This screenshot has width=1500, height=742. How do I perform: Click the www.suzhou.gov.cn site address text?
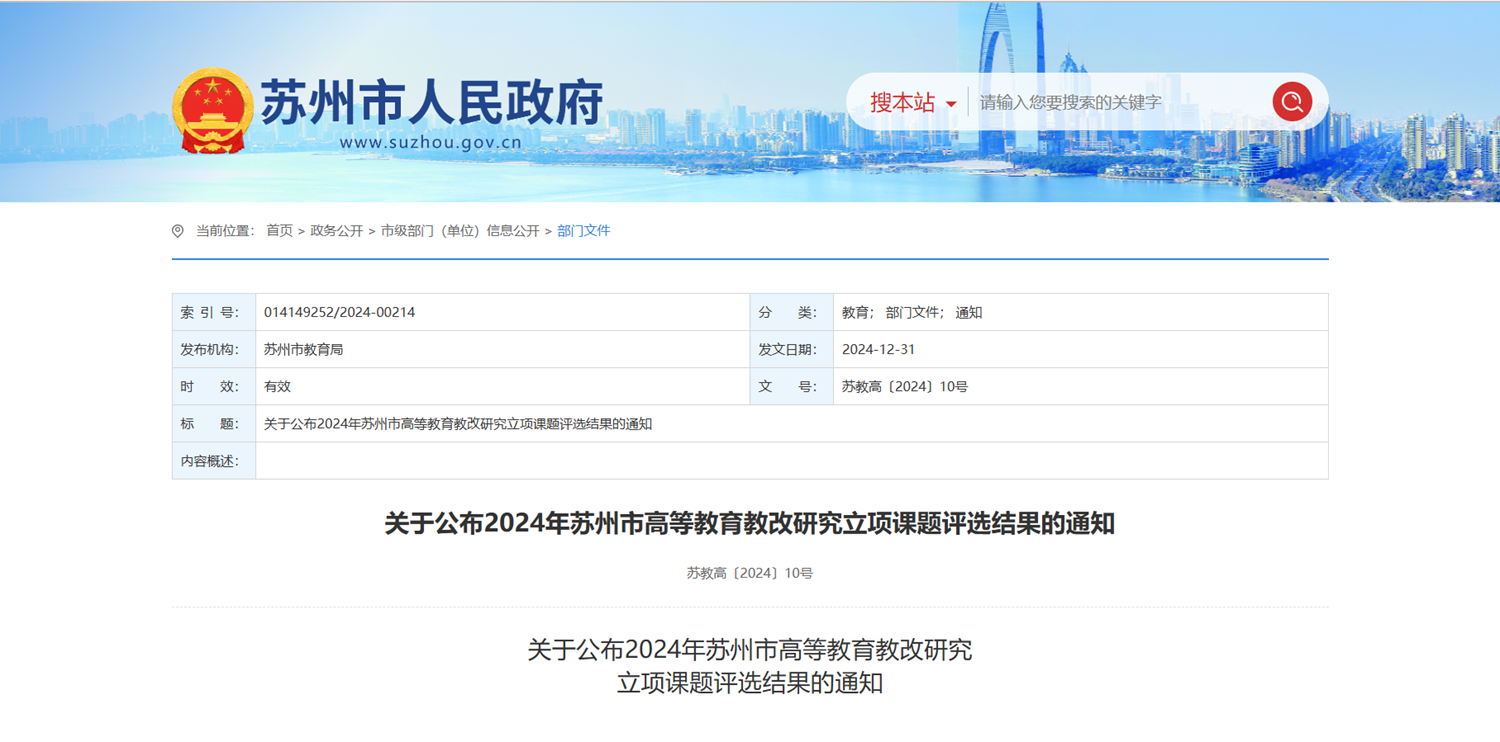[430, 143]
